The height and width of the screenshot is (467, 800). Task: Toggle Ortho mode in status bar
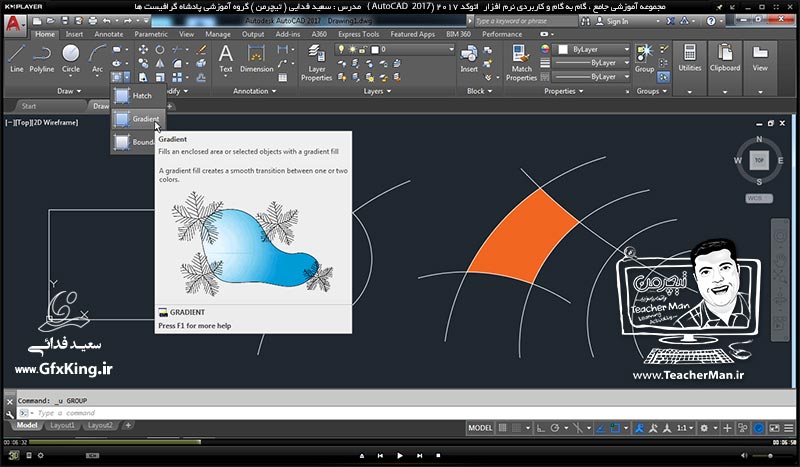pos(541,428)
